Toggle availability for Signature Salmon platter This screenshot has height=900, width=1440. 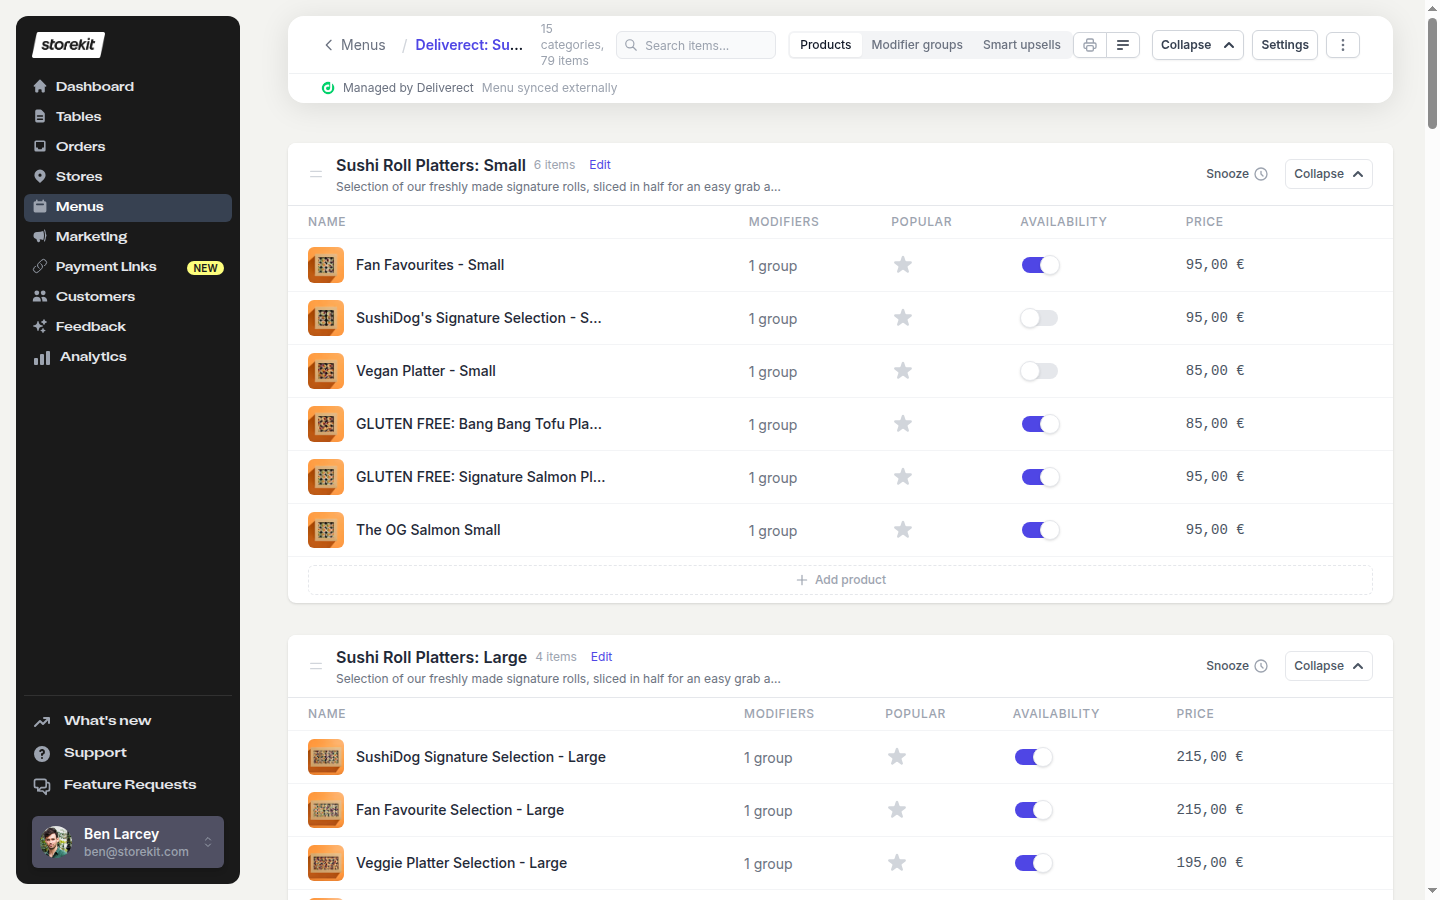point(1040,477)
